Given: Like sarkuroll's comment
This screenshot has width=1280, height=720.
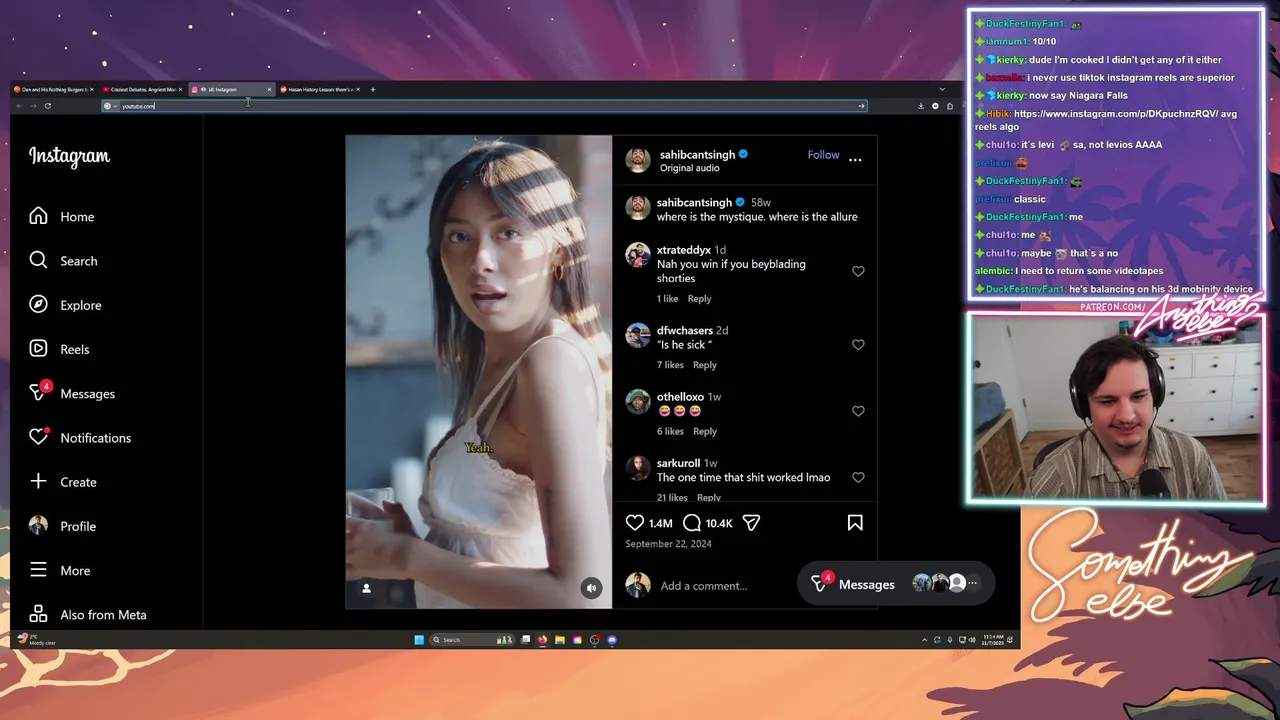Looking at the screenshot, I should click(x=858, y=477).
